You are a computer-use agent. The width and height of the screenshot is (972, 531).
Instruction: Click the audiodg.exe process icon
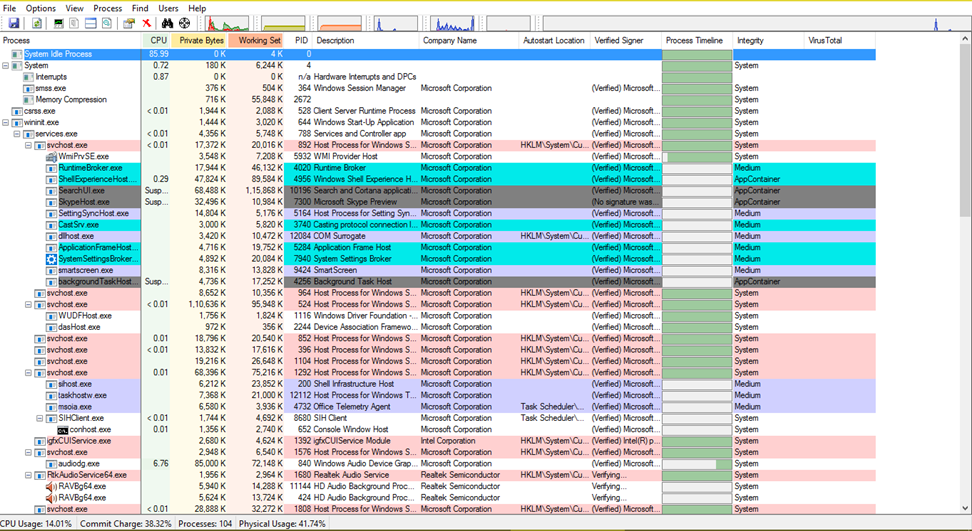click(x=51, y=463)
